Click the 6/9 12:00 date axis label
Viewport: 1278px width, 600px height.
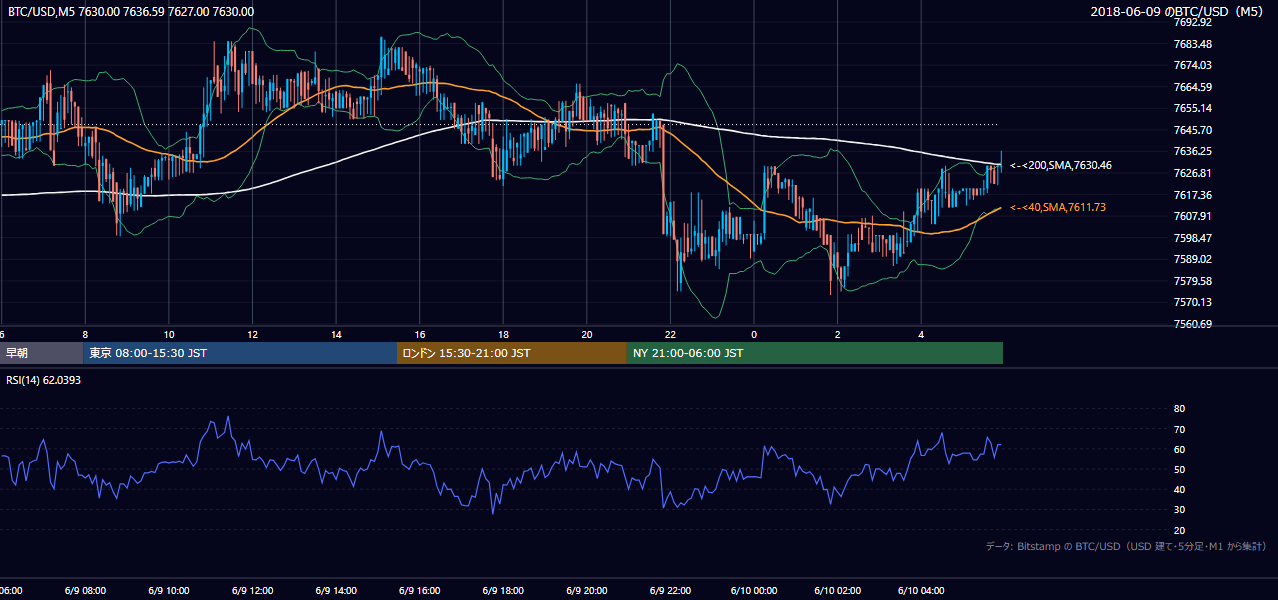(x=253, y=590)
